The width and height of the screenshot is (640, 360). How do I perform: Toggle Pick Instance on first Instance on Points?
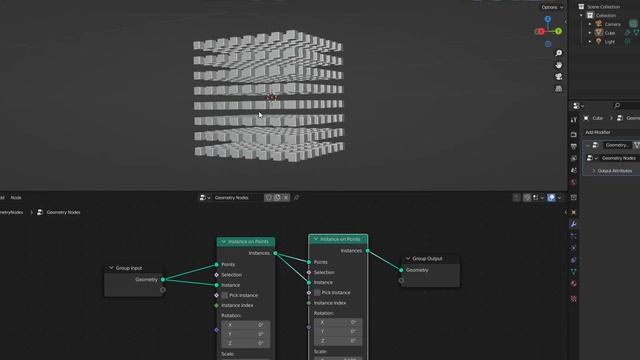tap(224, 295)
